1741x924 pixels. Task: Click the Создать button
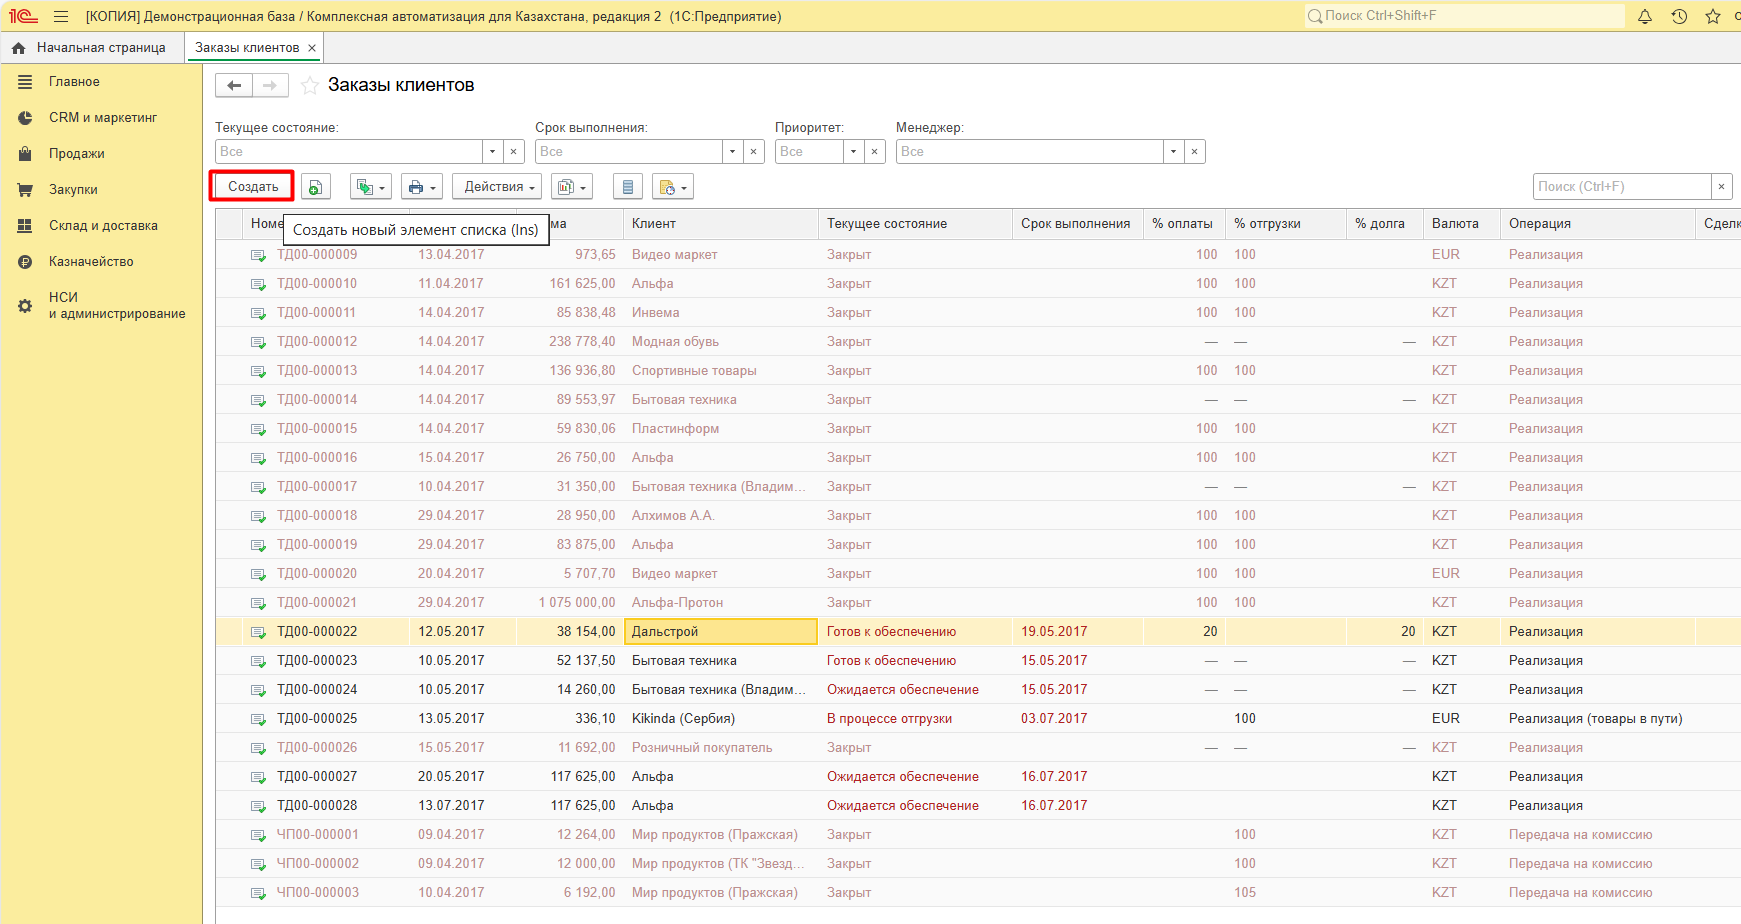253,187
